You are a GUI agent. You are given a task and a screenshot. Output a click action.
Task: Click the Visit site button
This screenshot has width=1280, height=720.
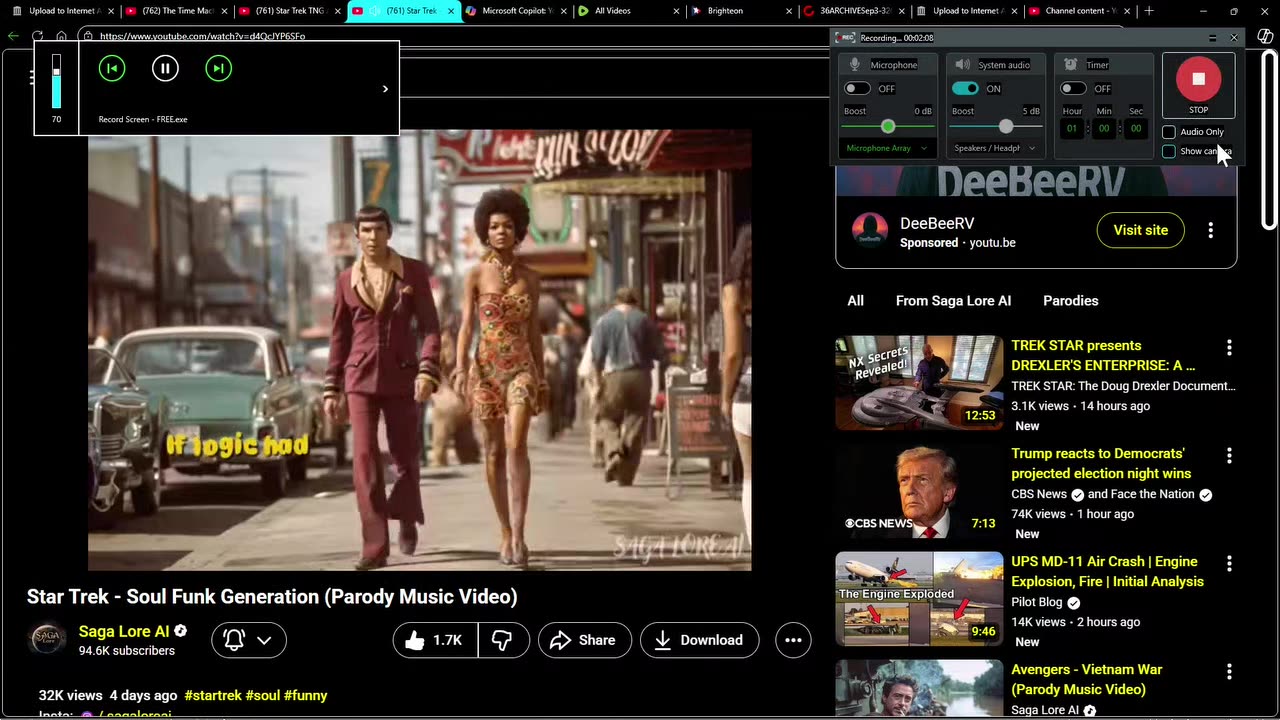point(1140,230)
